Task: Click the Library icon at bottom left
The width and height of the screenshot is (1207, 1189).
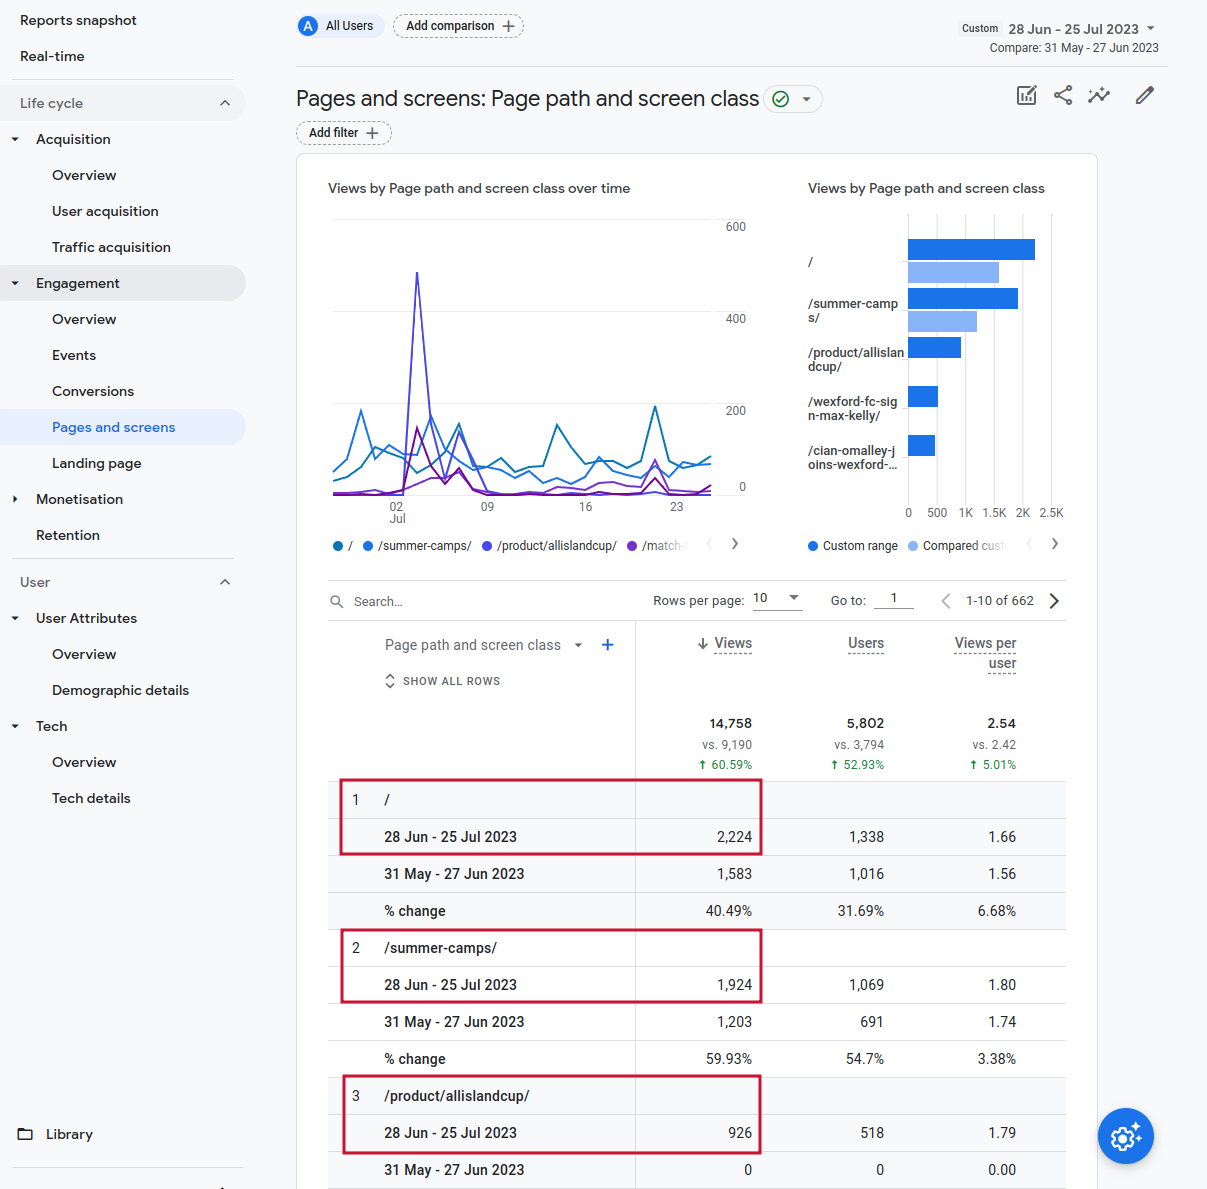Action: tap(25, 1134)
